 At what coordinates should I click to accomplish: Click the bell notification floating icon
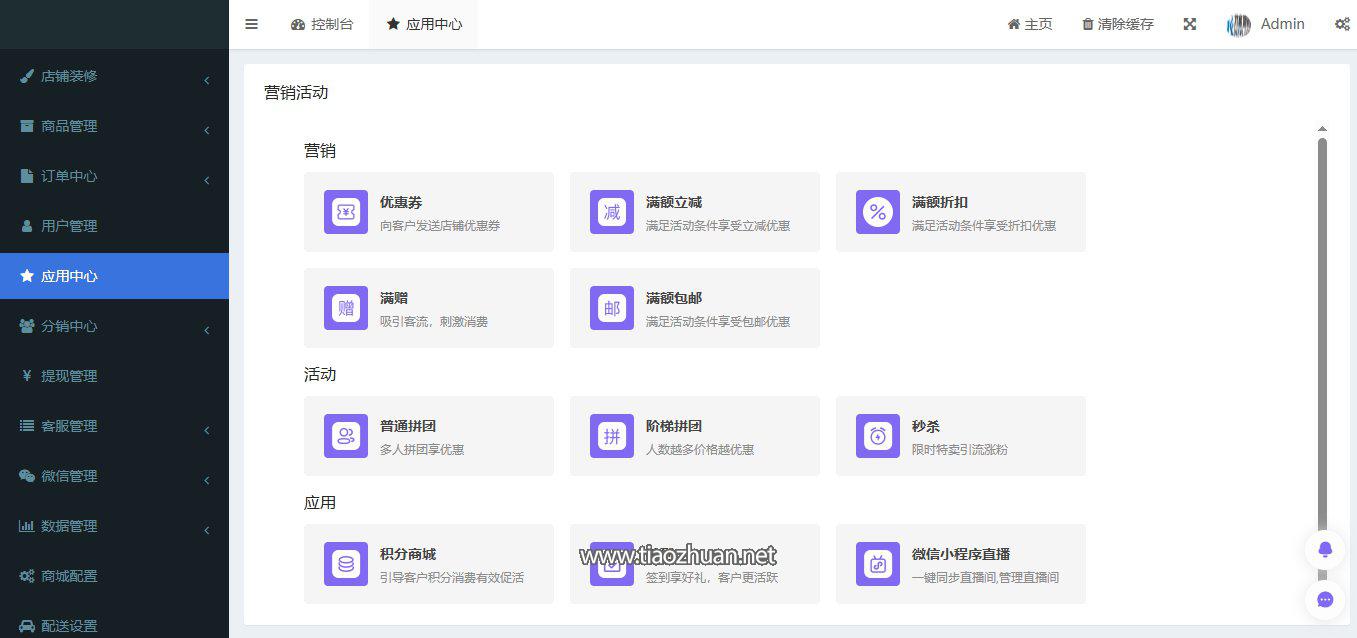(x=1325, y=550)
